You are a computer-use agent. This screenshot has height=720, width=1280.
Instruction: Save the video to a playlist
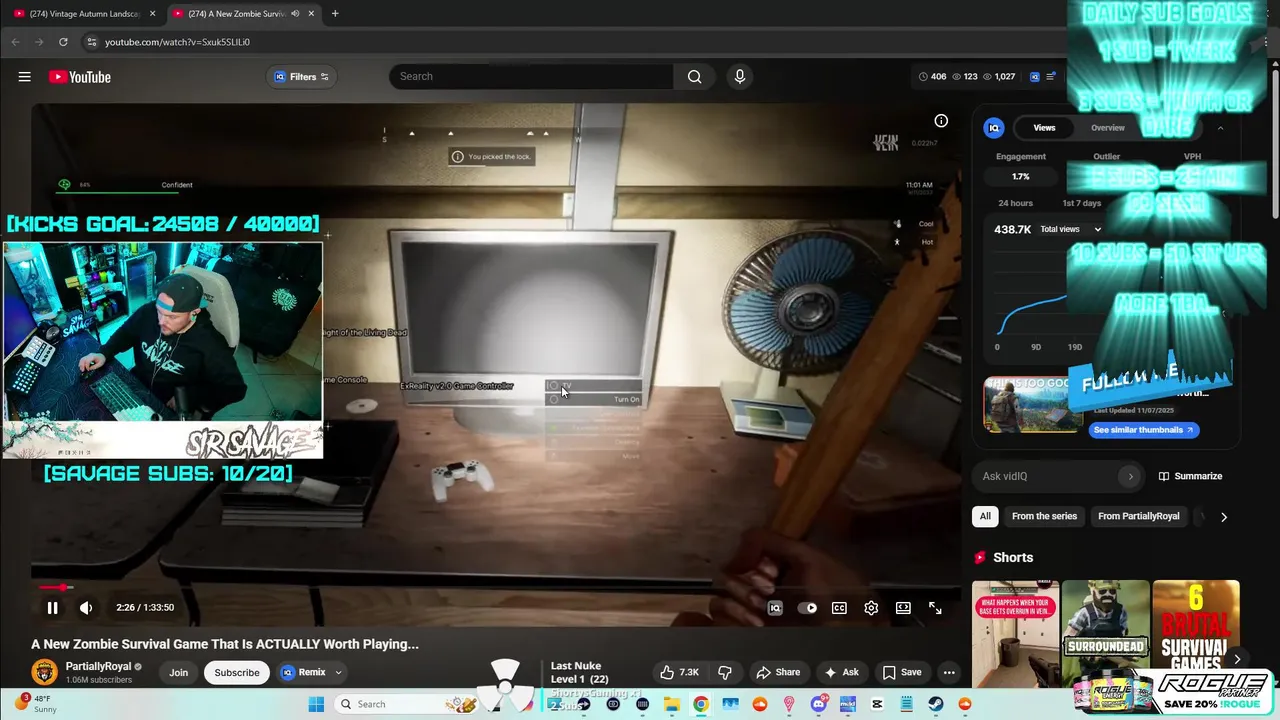point(902,672)
